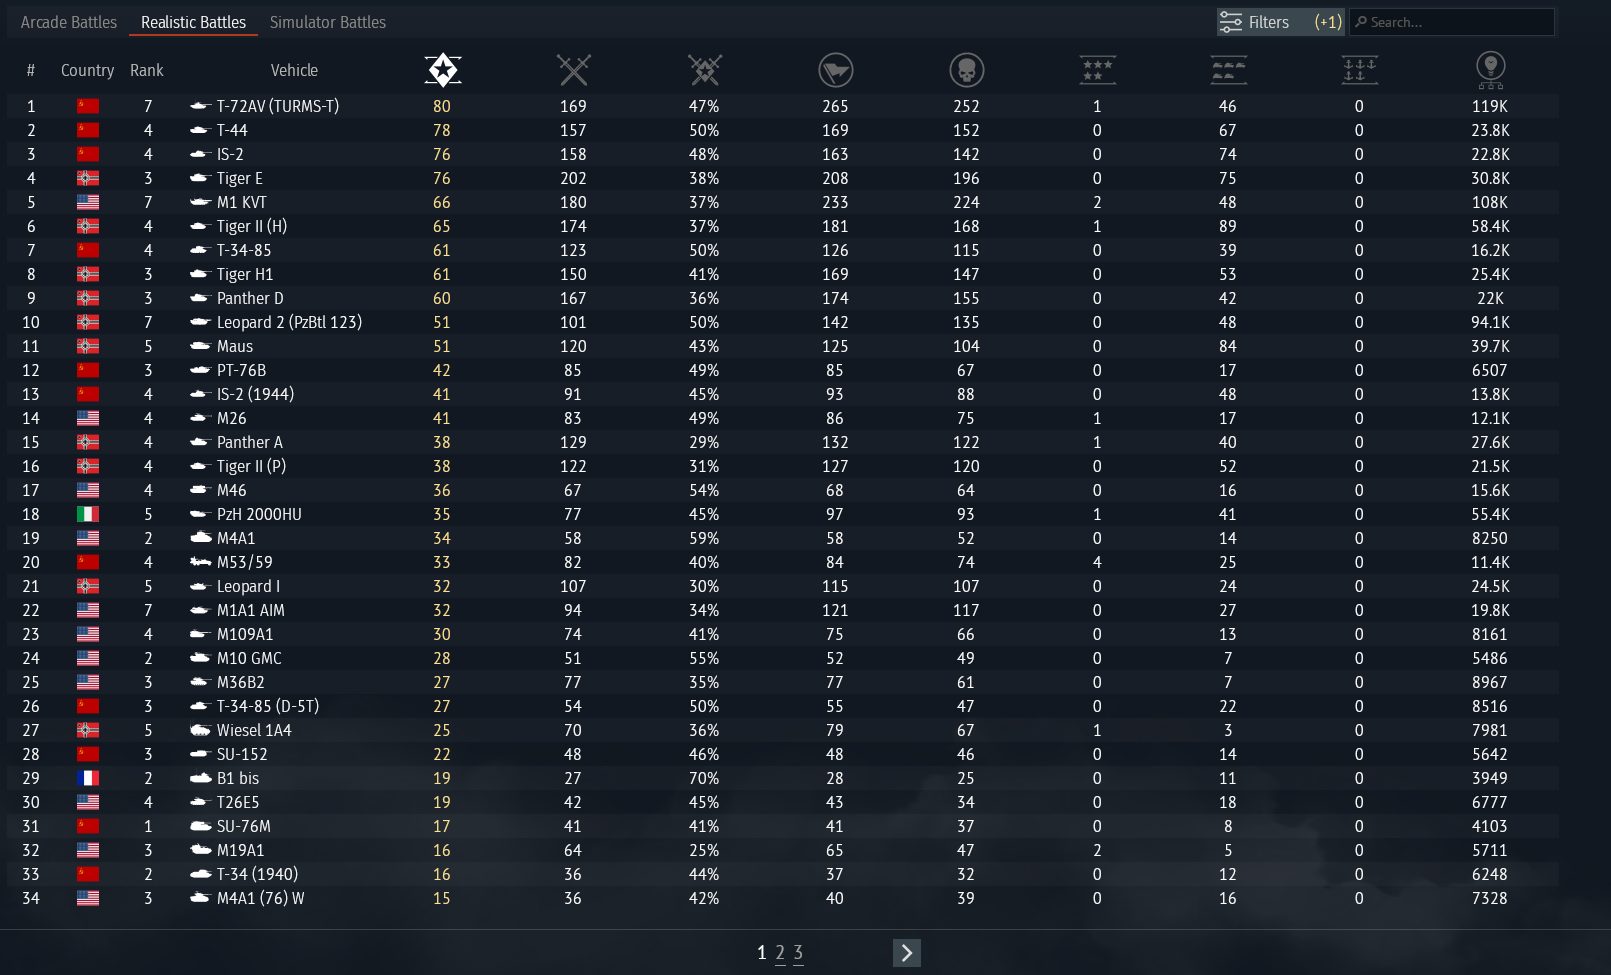Click the 119K value in the first row
This screenshot has width=1611, height=975.
click(x=1490, y=106)
